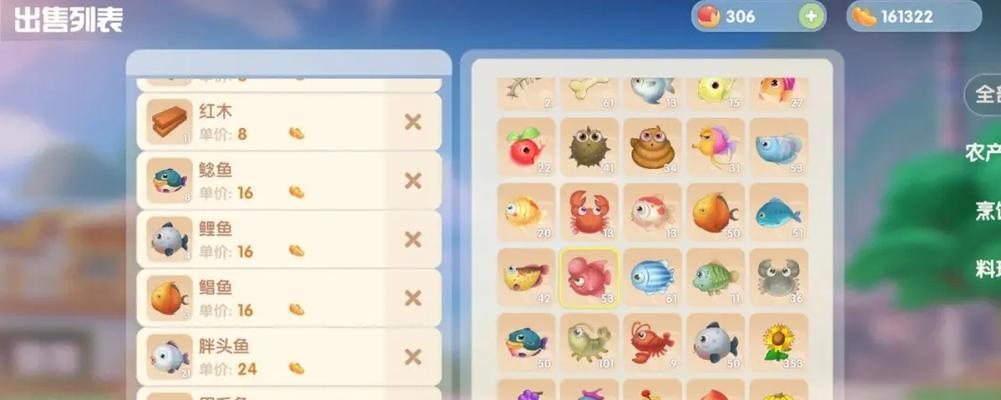
Task: Select the pufferfish item with count 41
Action: (589, 147)
